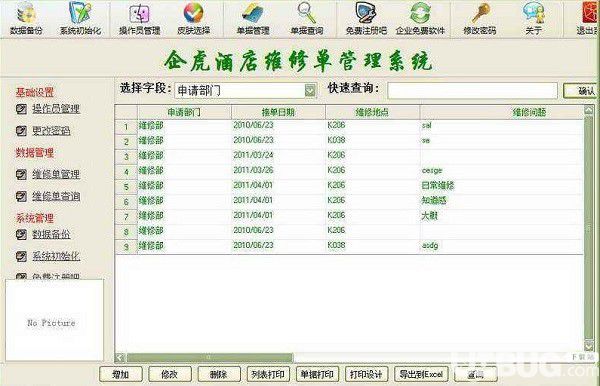Screen dimensions: 600x386
Task: Click the 单据打印 button
Action: pos(317,374)
